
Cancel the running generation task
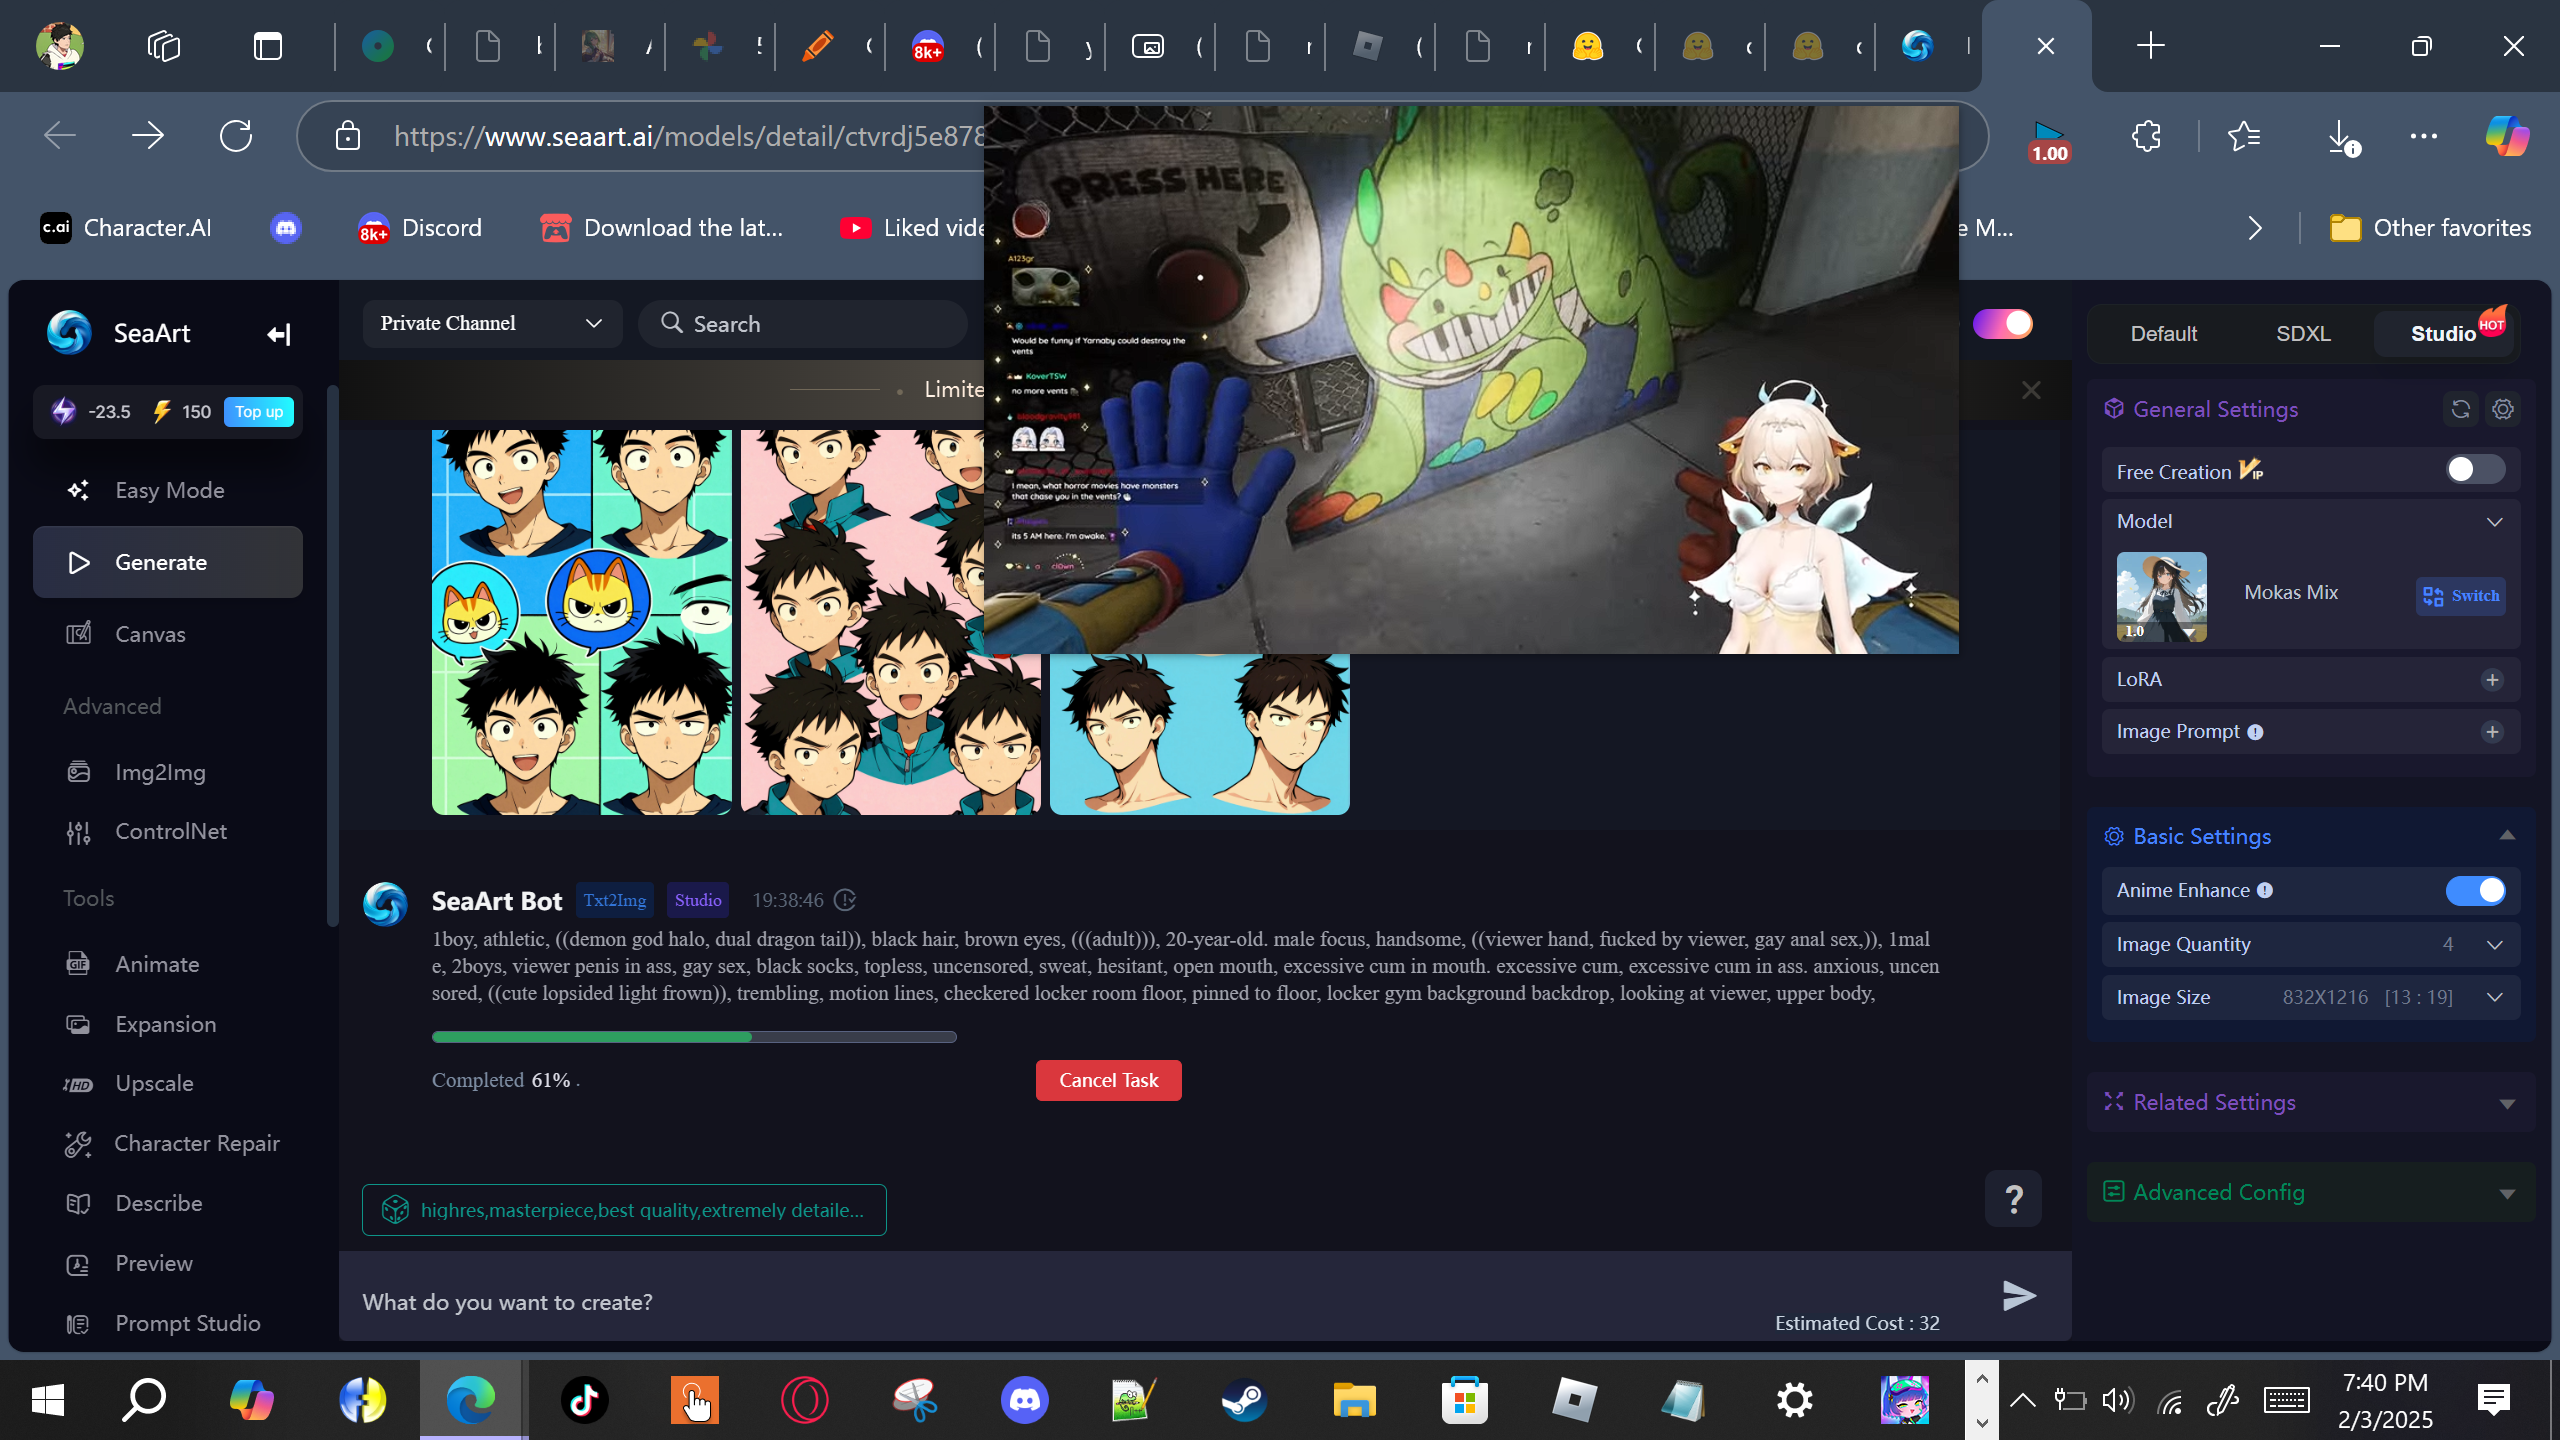click(x=1108, y=1080)
